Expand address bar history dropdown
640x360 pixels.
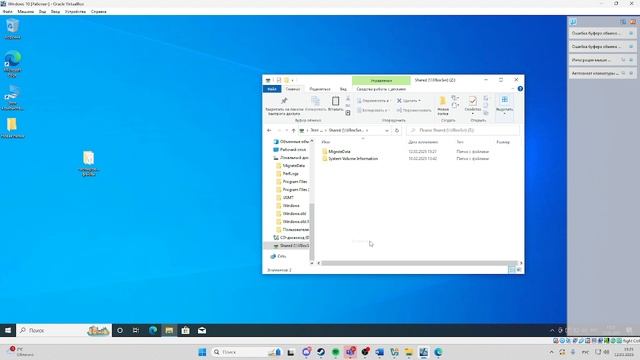pyautogui.click(x=387, y=130)
